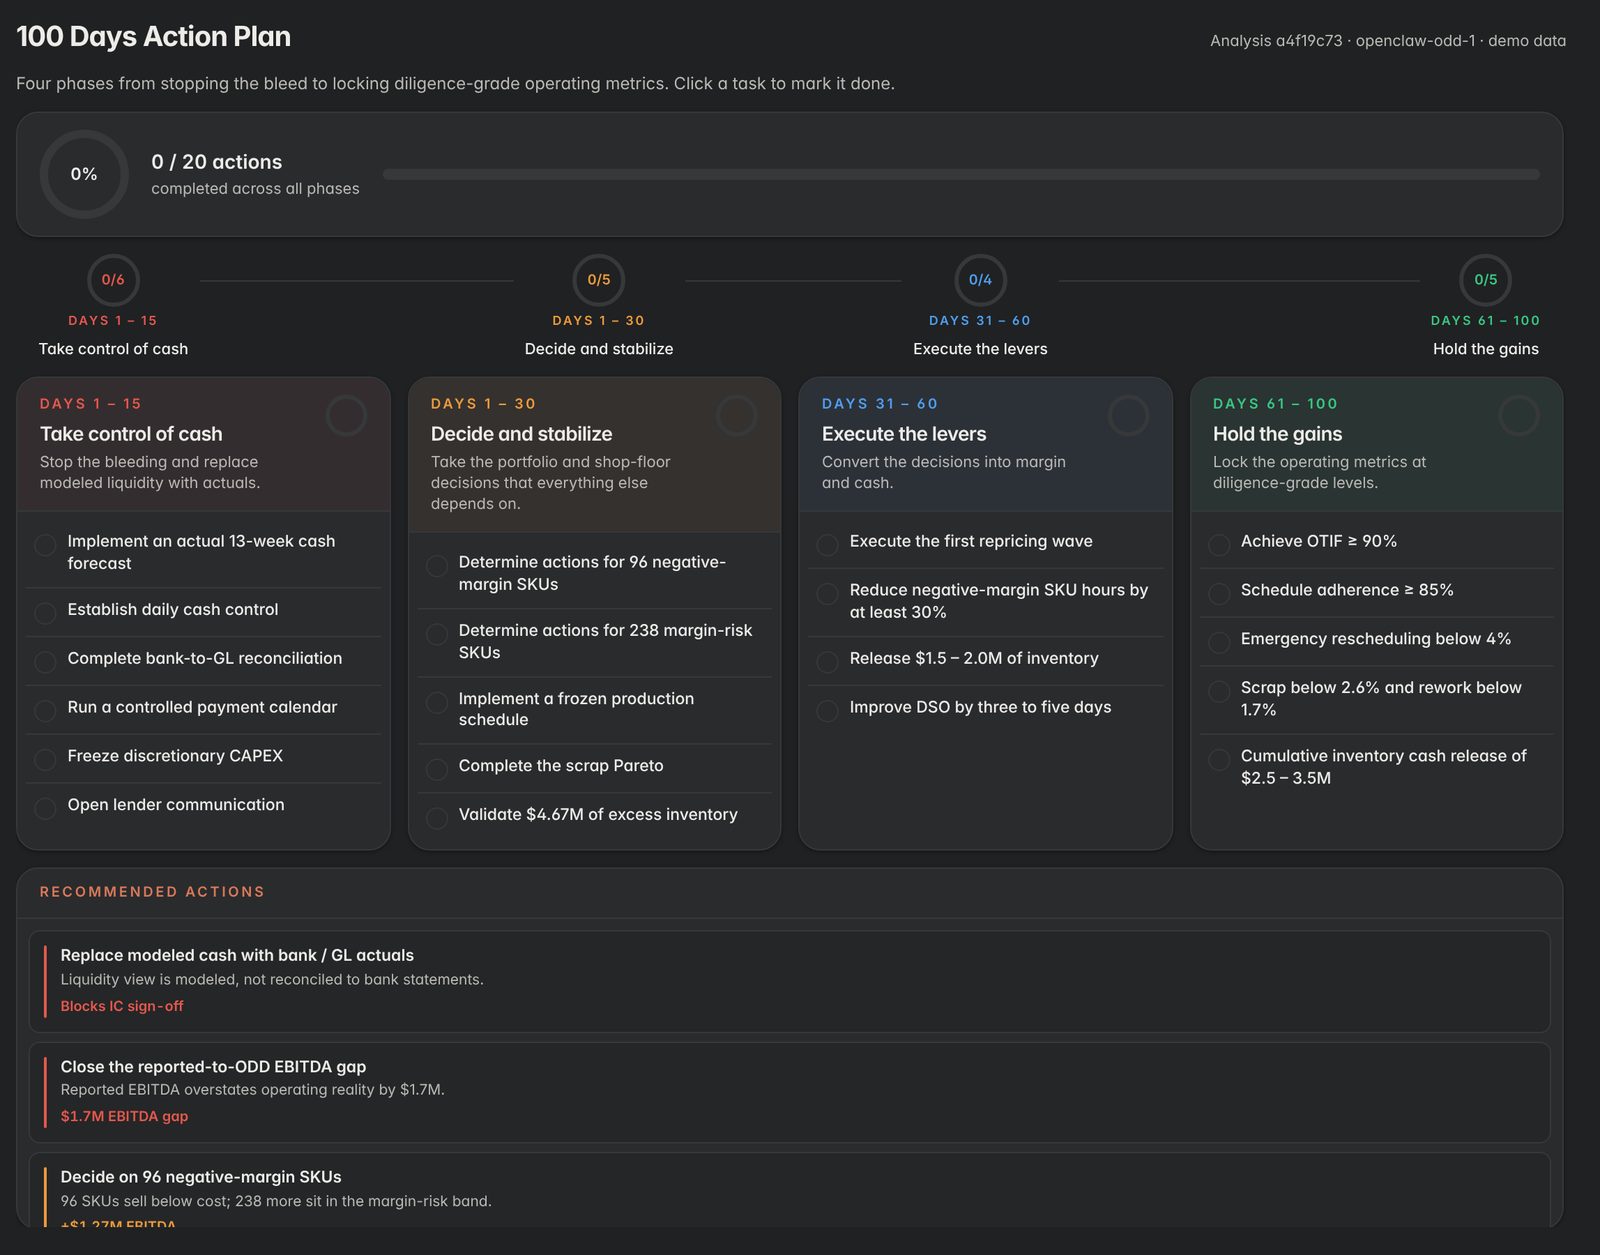Click progress ring on 'Hold the gains' card

tap(1518, 415)
